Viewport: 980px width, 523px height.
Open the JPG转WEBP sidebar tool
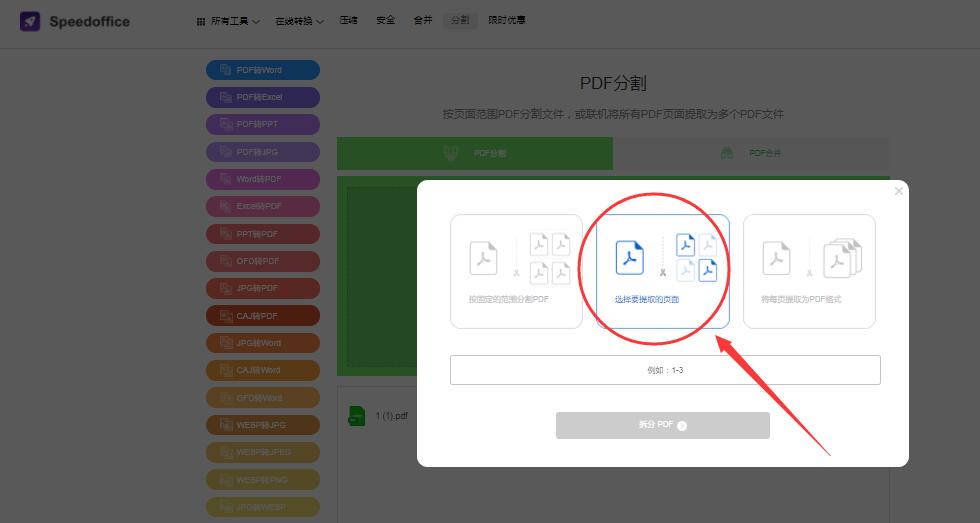coord(263,507)
